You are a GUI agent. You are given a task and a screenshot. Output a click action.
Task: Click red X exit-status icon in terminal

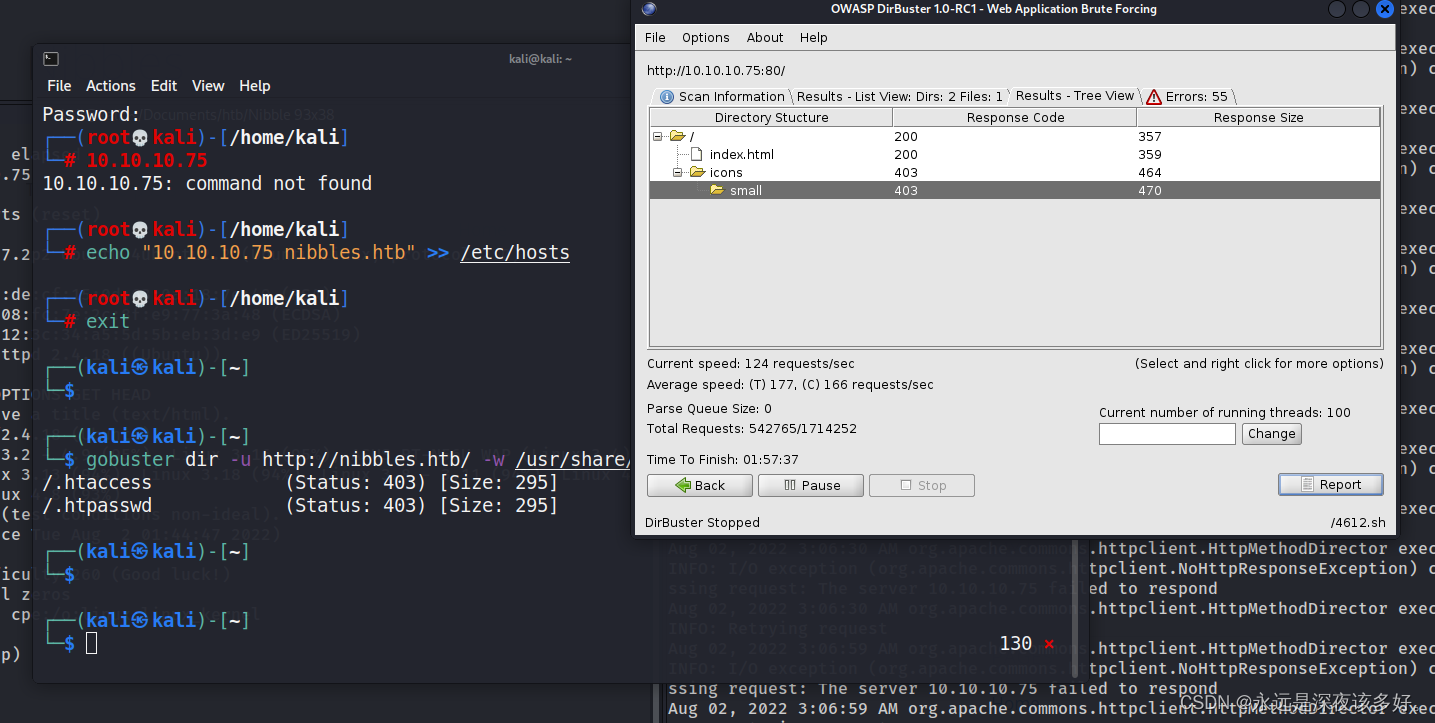point(1049,644)
